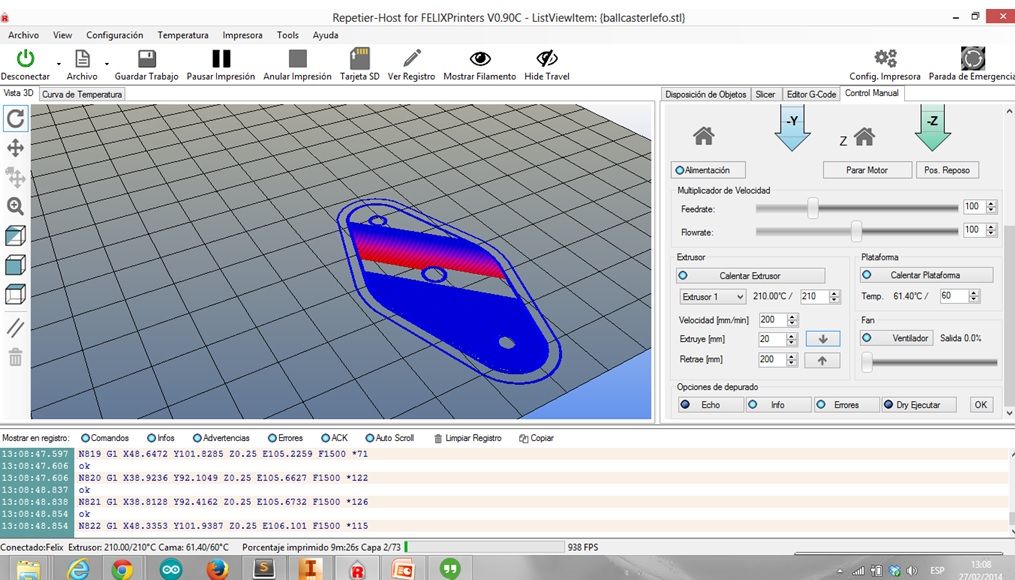Toggle Dry Ejecutar debug option
This screenshot has height=580, width=1015.
click(x=919, y=405)
